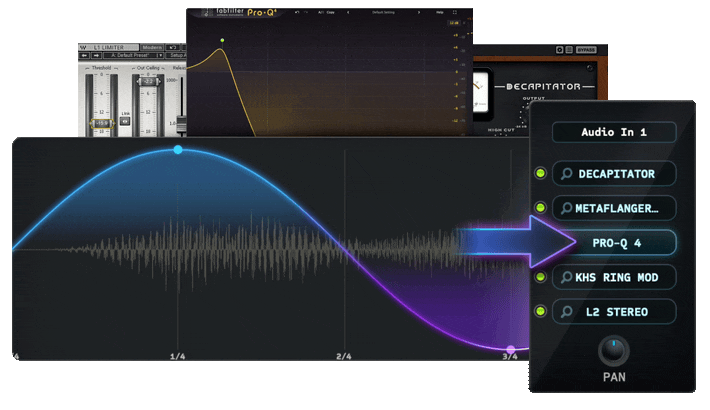Open the L1 Default Preset dropdown
The height and width of the screenshot is (410, 710).
pyautogui.click(x=133, y=55)
